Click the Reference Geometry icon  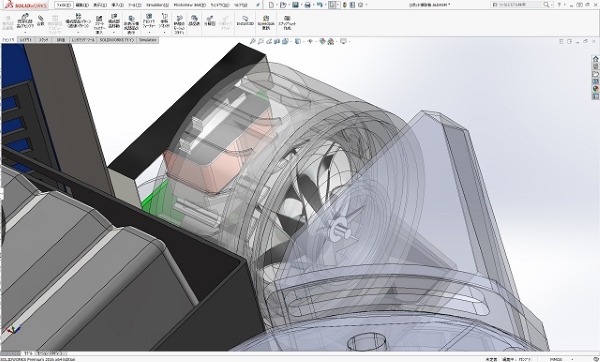pos(164,21)
